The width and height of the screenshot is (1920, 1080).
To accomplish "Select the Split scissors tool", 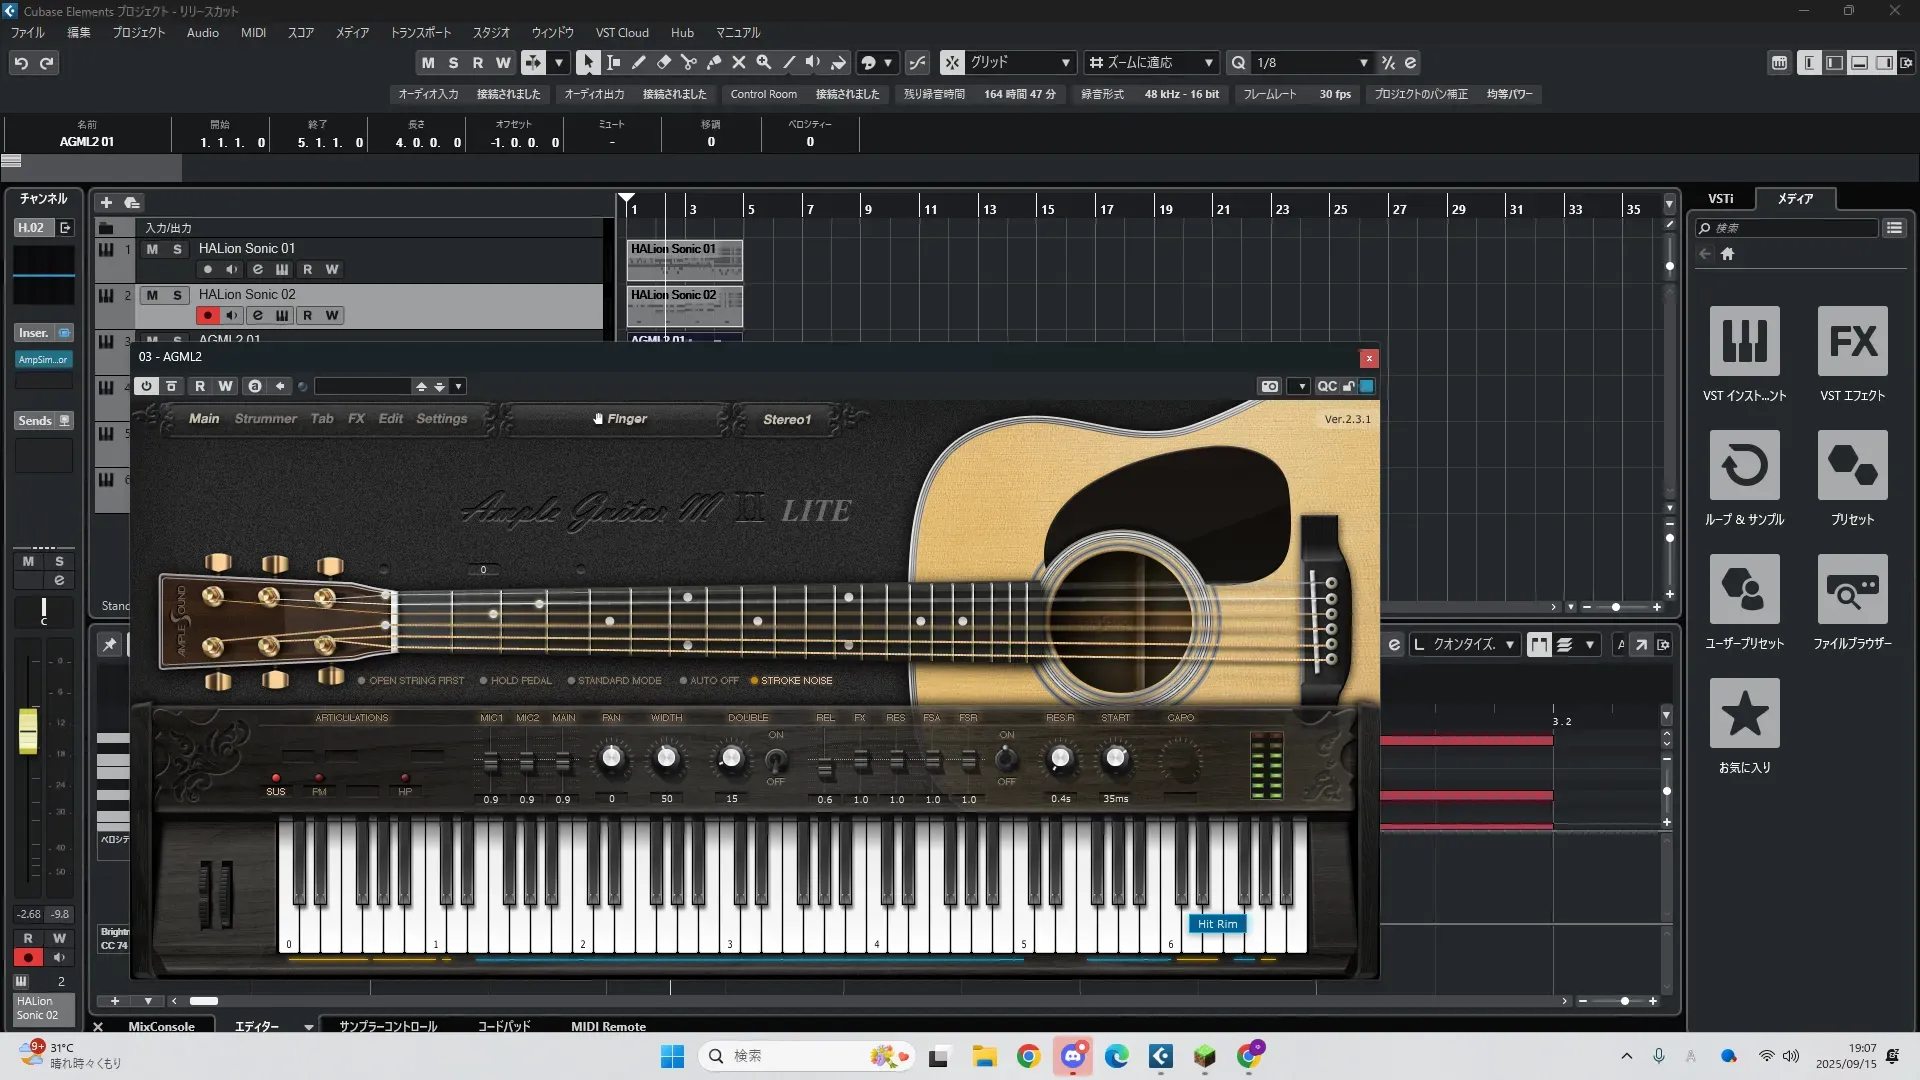I will click(x=689, y=62).
